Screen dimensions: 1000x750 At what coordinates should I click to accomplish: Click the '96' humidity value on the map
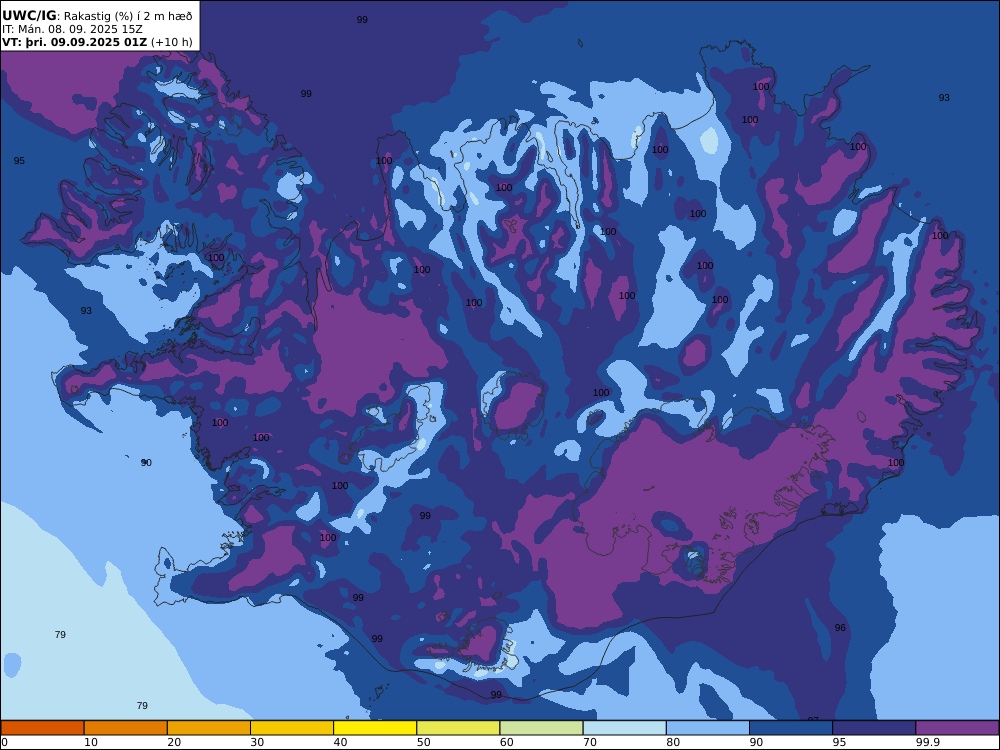[x=840, y=628]
